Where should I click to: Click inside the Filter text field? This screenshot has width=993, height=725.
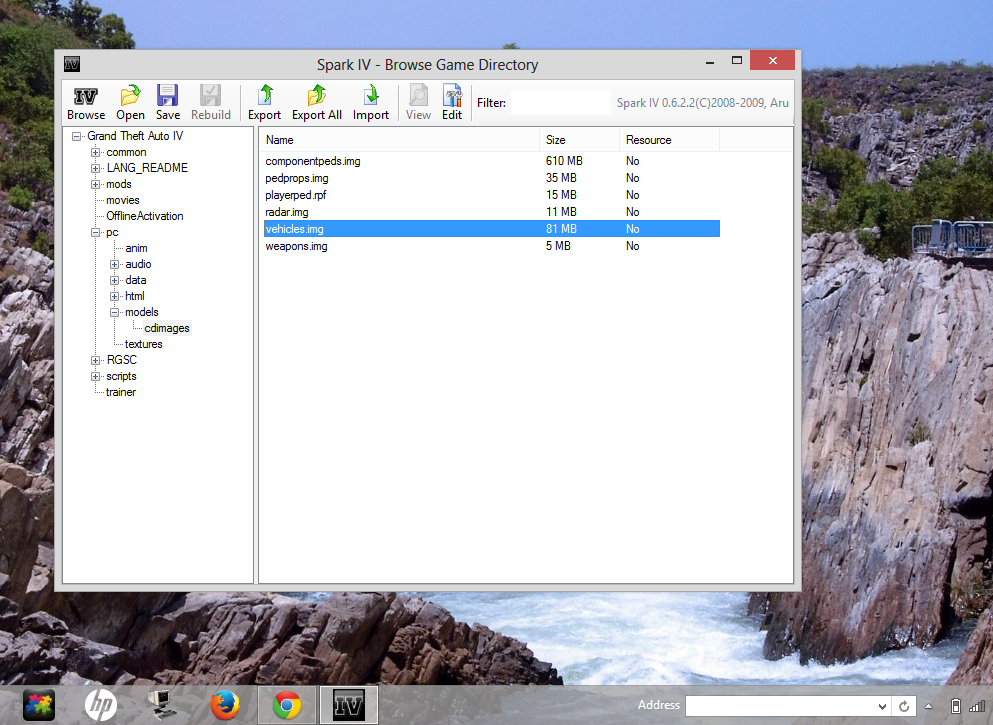click(x=560, y=102)
